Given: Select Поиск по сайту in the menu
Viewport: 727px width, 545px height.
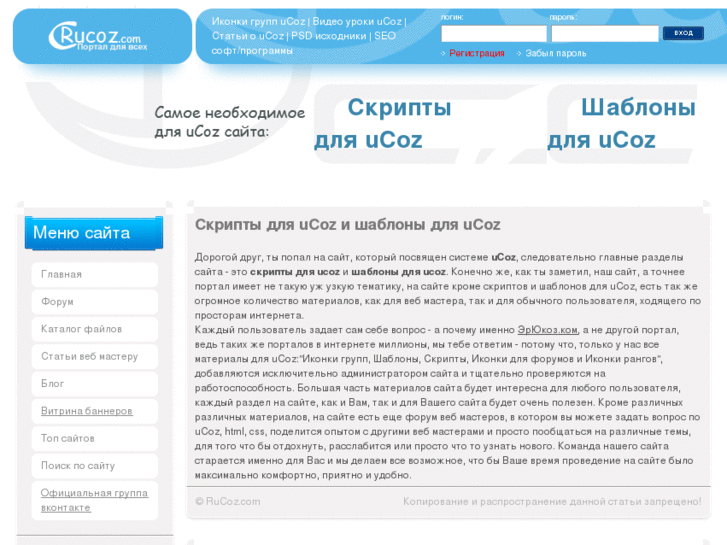Looking at the screenshot, I should point(95,466).
